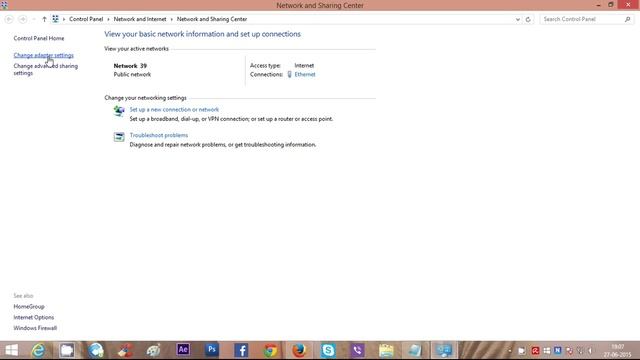Click the Control Panel icon in the address bar
The width and height of the screenshot is (640, 360).
click(x=55, y=19)
